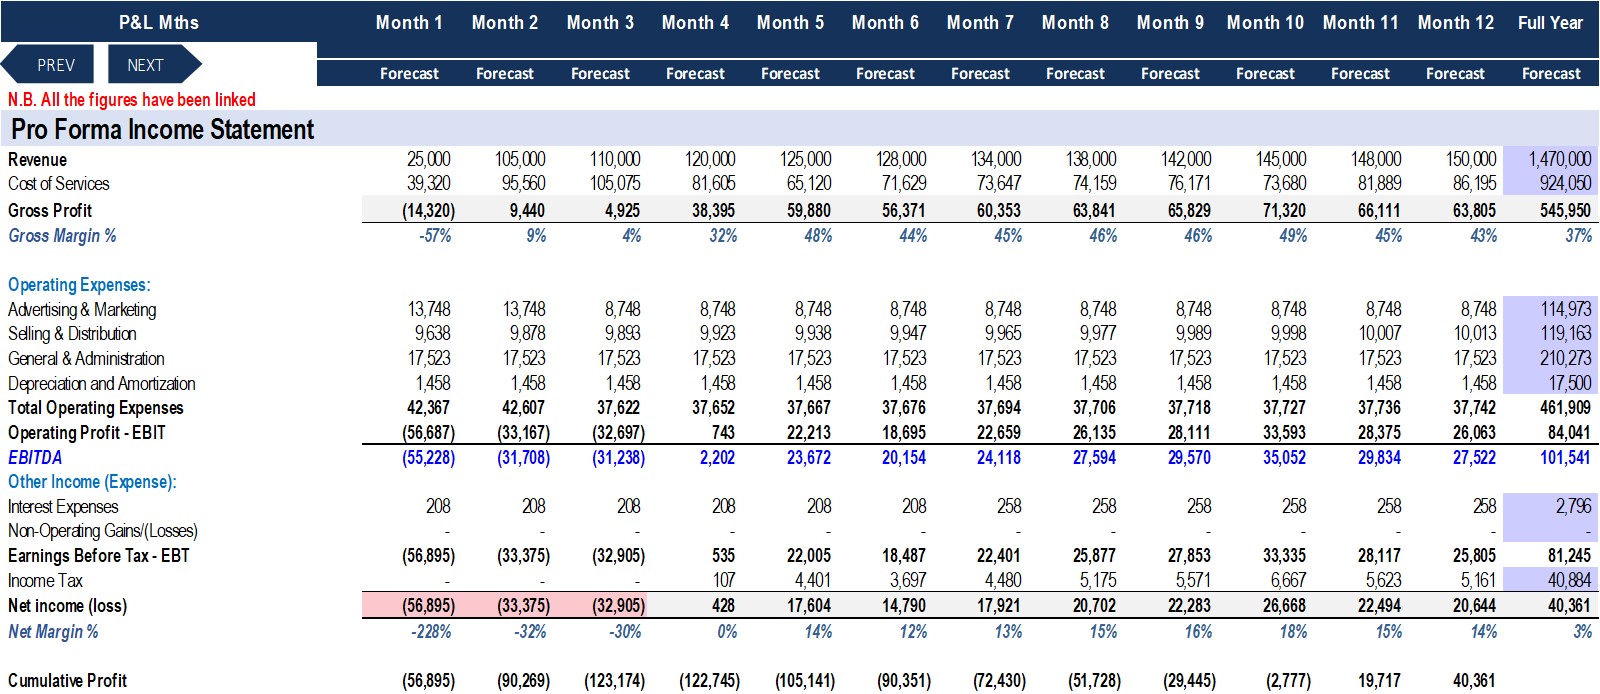Image resolution: width=1600 pixels, height=694 pixels.
Task: Select the EBITDA row label
Action: pos(34,457)
